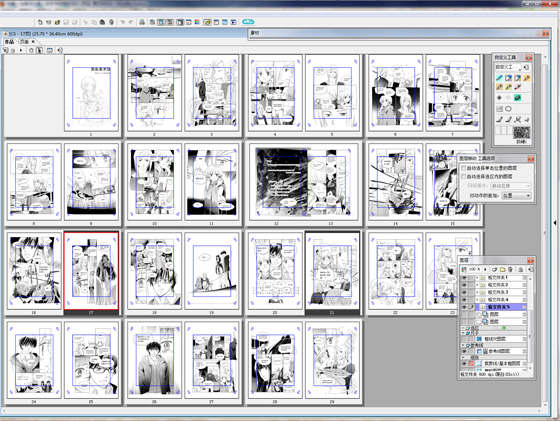The image size is (560, 421).
Task: Select the black dot brush custom tool
Action: (499, 97)
